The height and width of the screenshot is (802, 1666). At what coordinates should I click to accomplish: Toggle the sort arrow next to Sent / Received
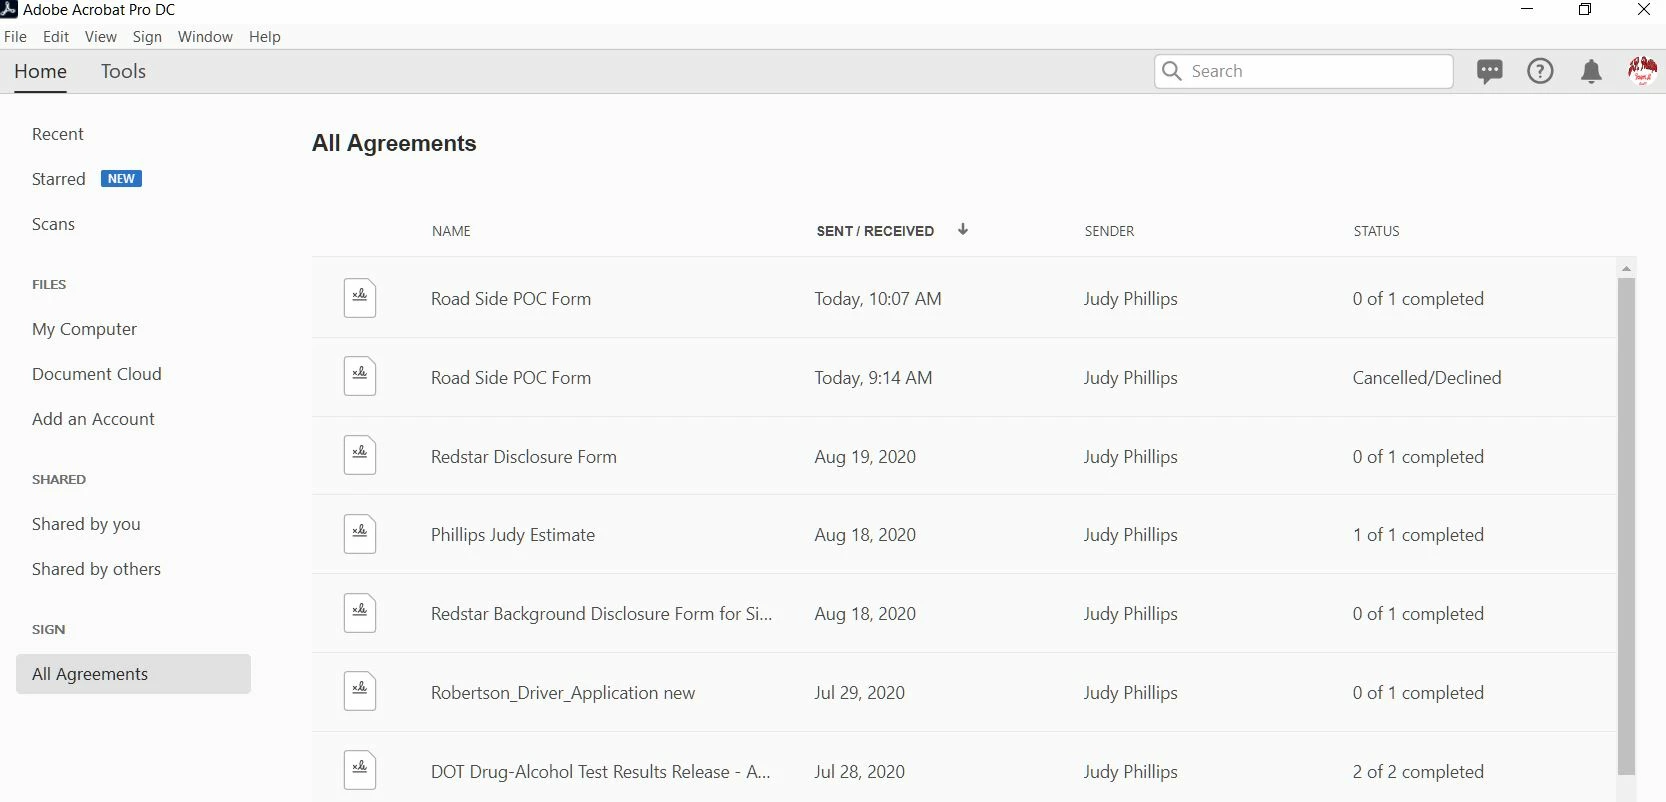click(963, 230)
